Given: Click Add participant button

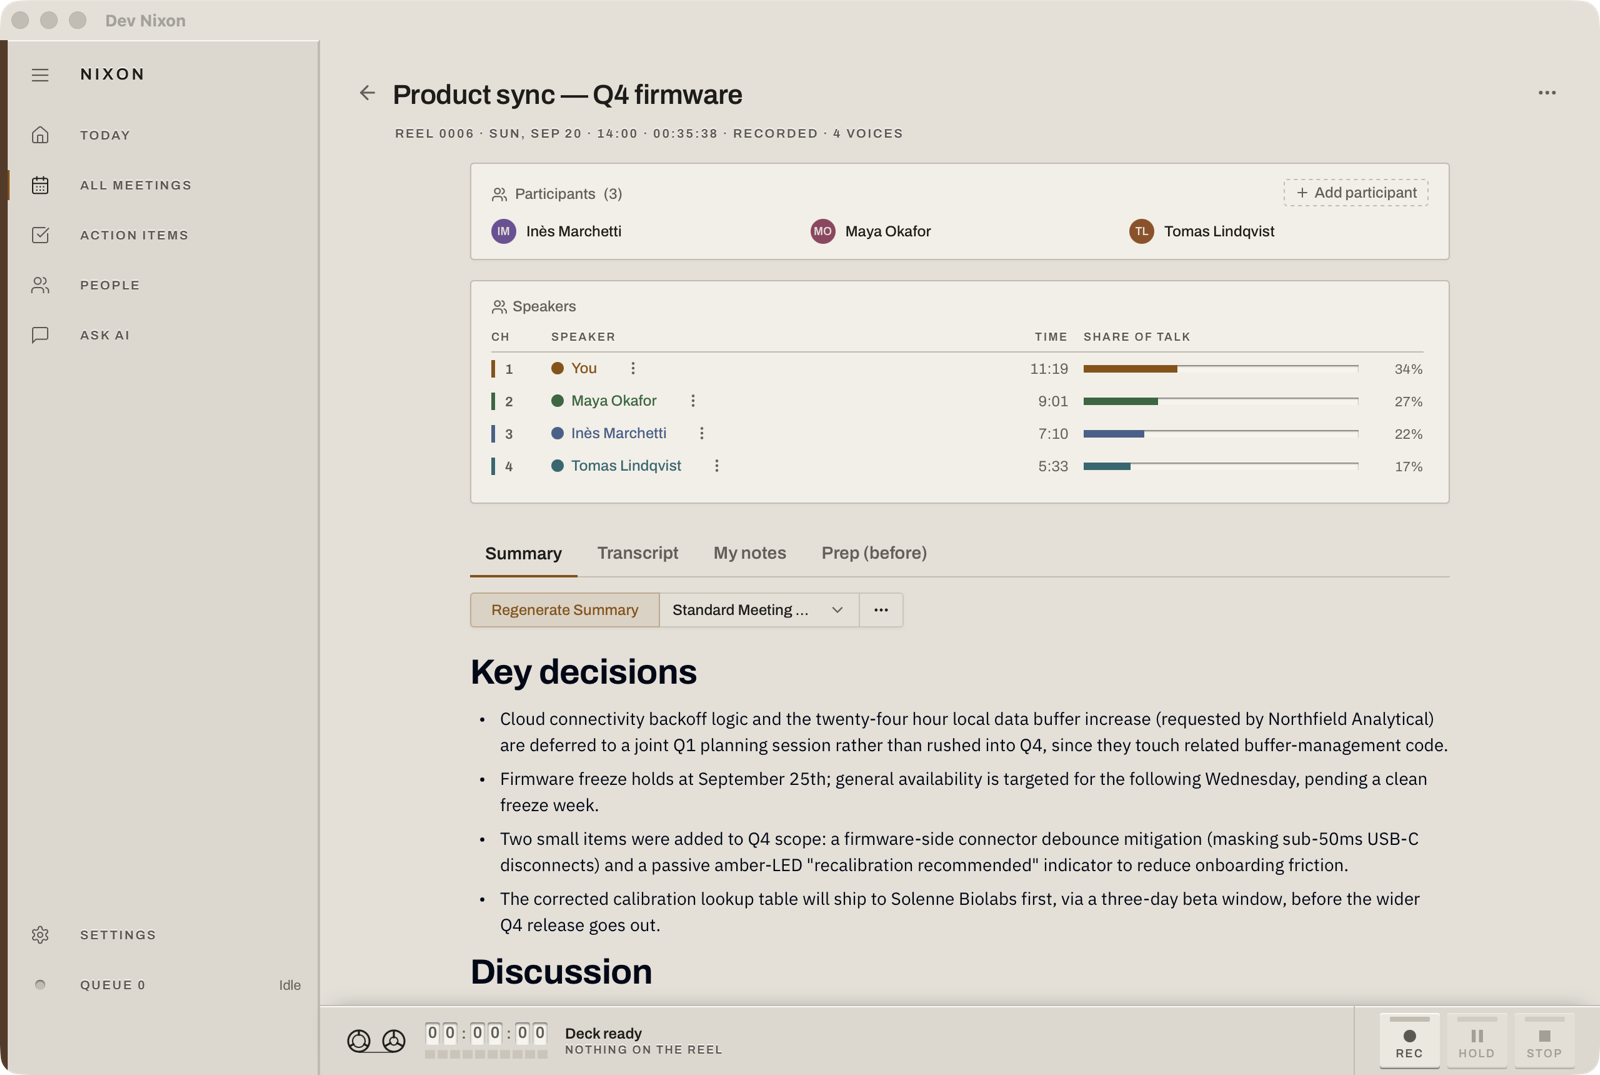Looking at the screenshot, I should [1356, 193].
